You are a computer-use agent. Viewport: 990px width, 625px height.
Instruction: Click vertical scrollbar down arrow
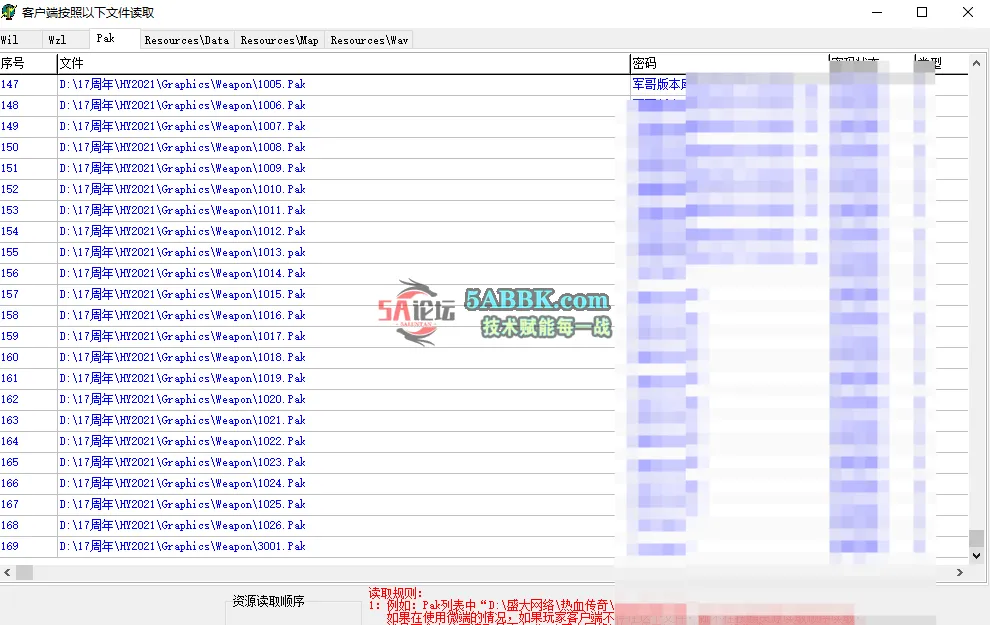pyautogui.click(x=976, y=556)
